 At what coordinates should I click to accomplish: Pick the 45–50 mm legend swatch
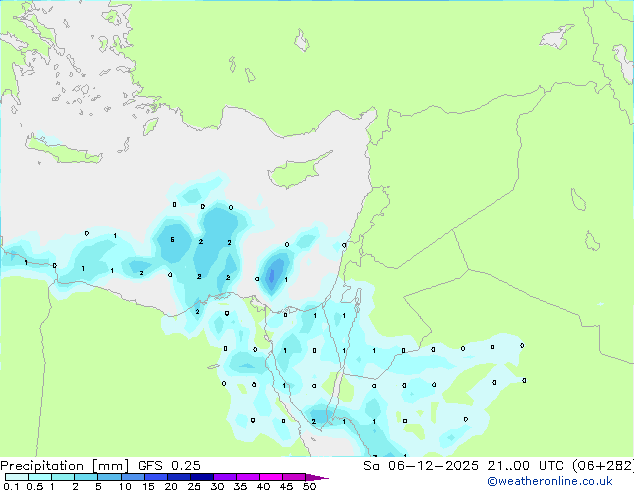294,477
